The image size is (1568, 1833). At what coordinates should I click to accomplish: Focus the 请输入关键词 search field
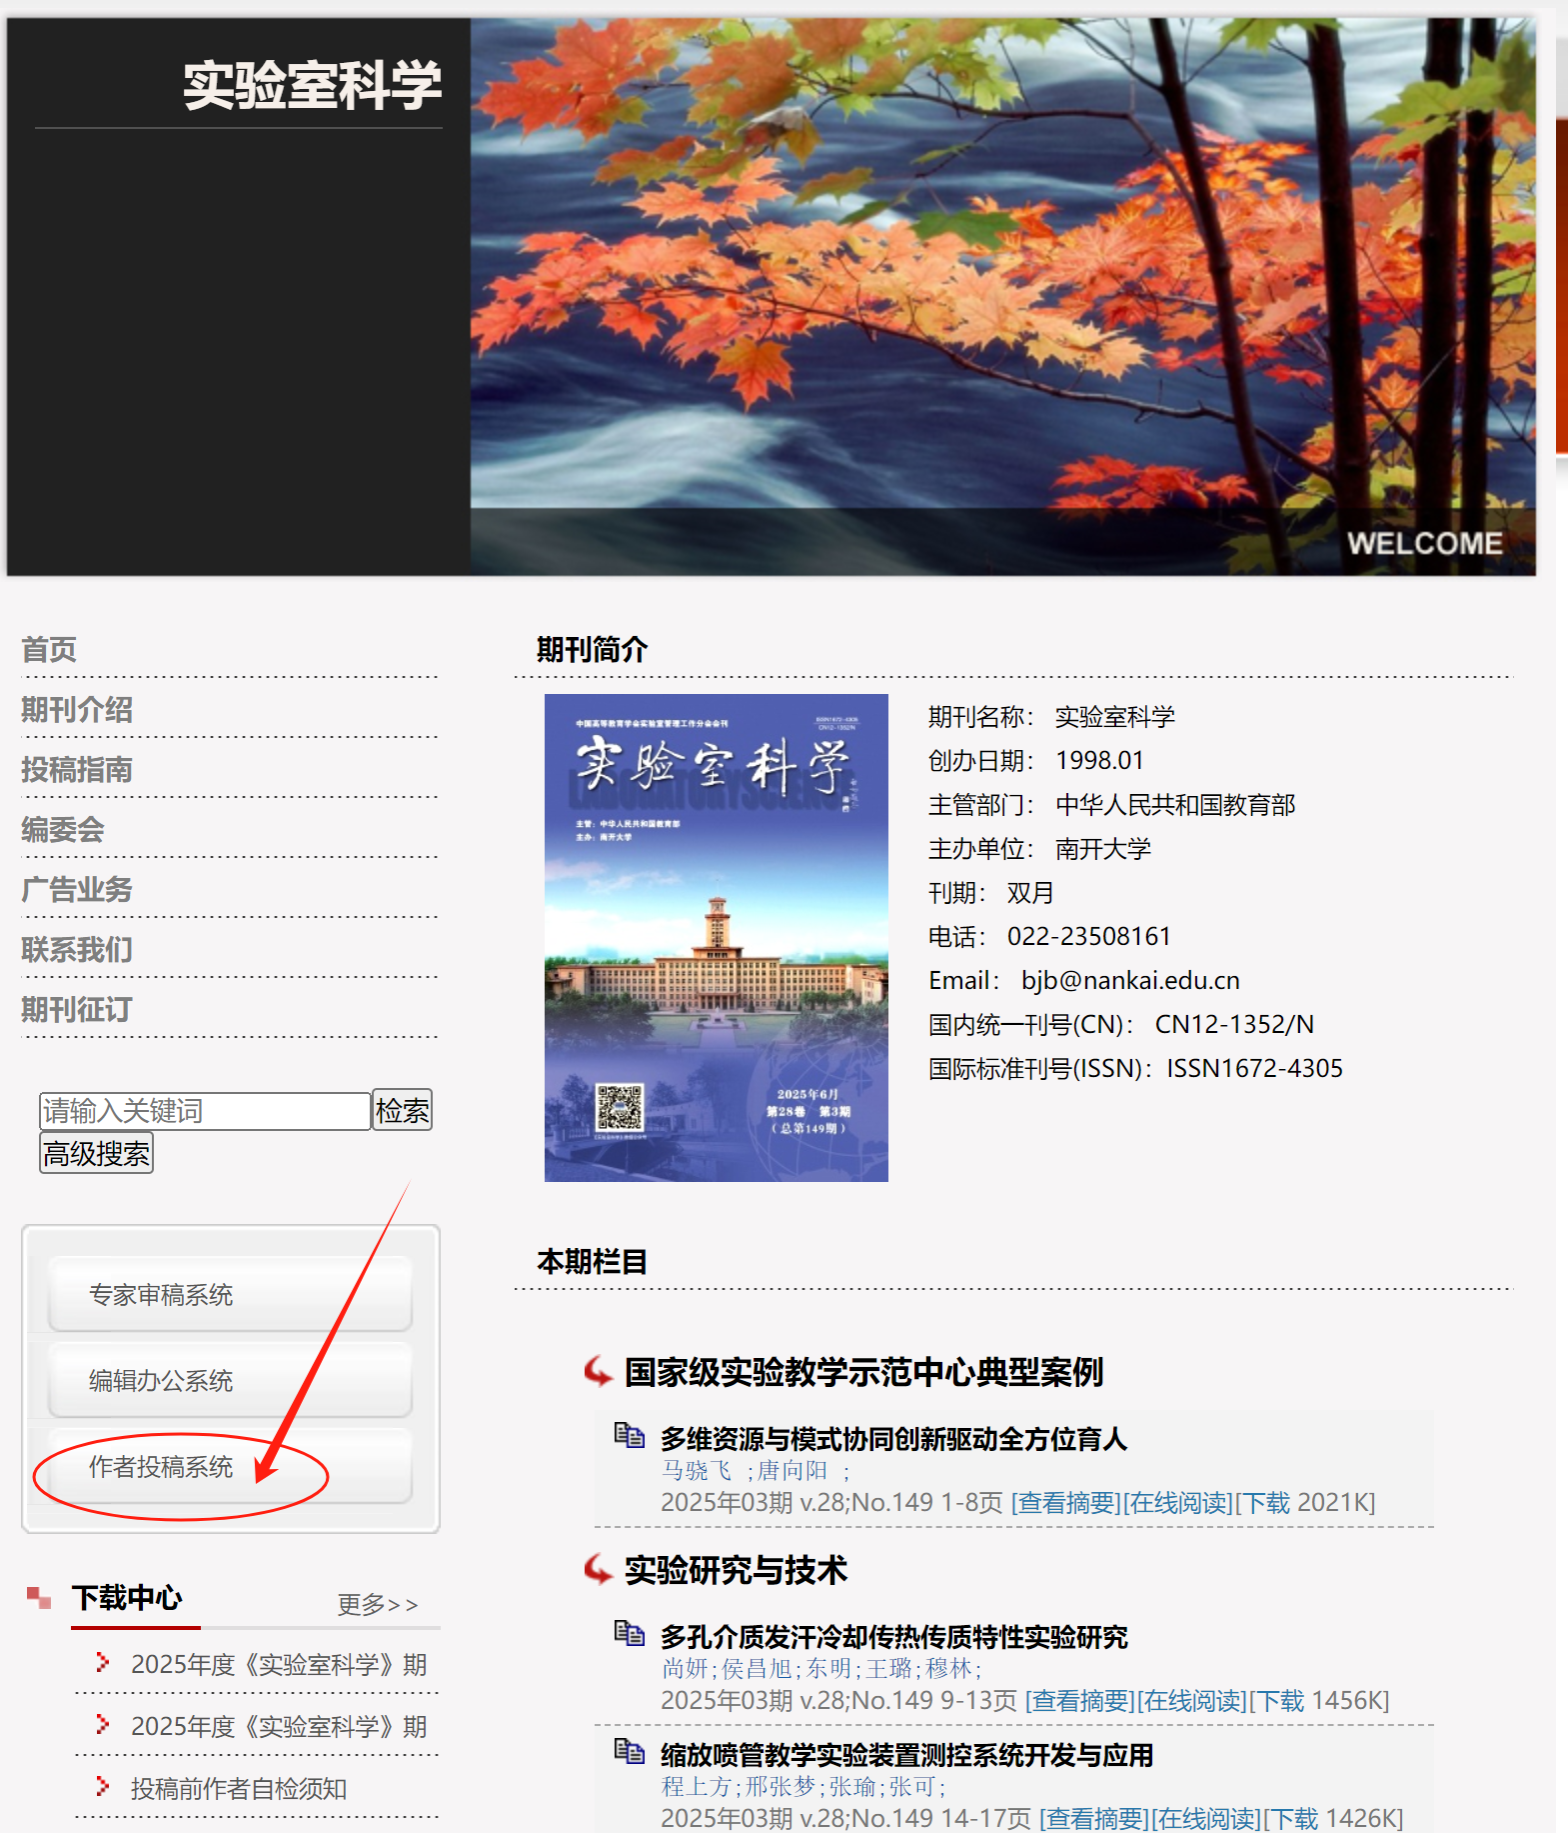coord(204,1111)
